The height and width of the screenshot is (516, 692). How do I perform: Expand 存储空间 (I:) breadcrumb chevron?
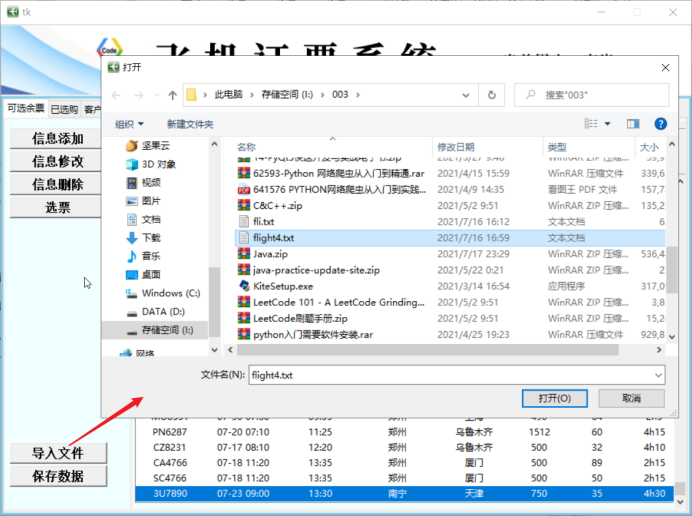click(323, 95)
